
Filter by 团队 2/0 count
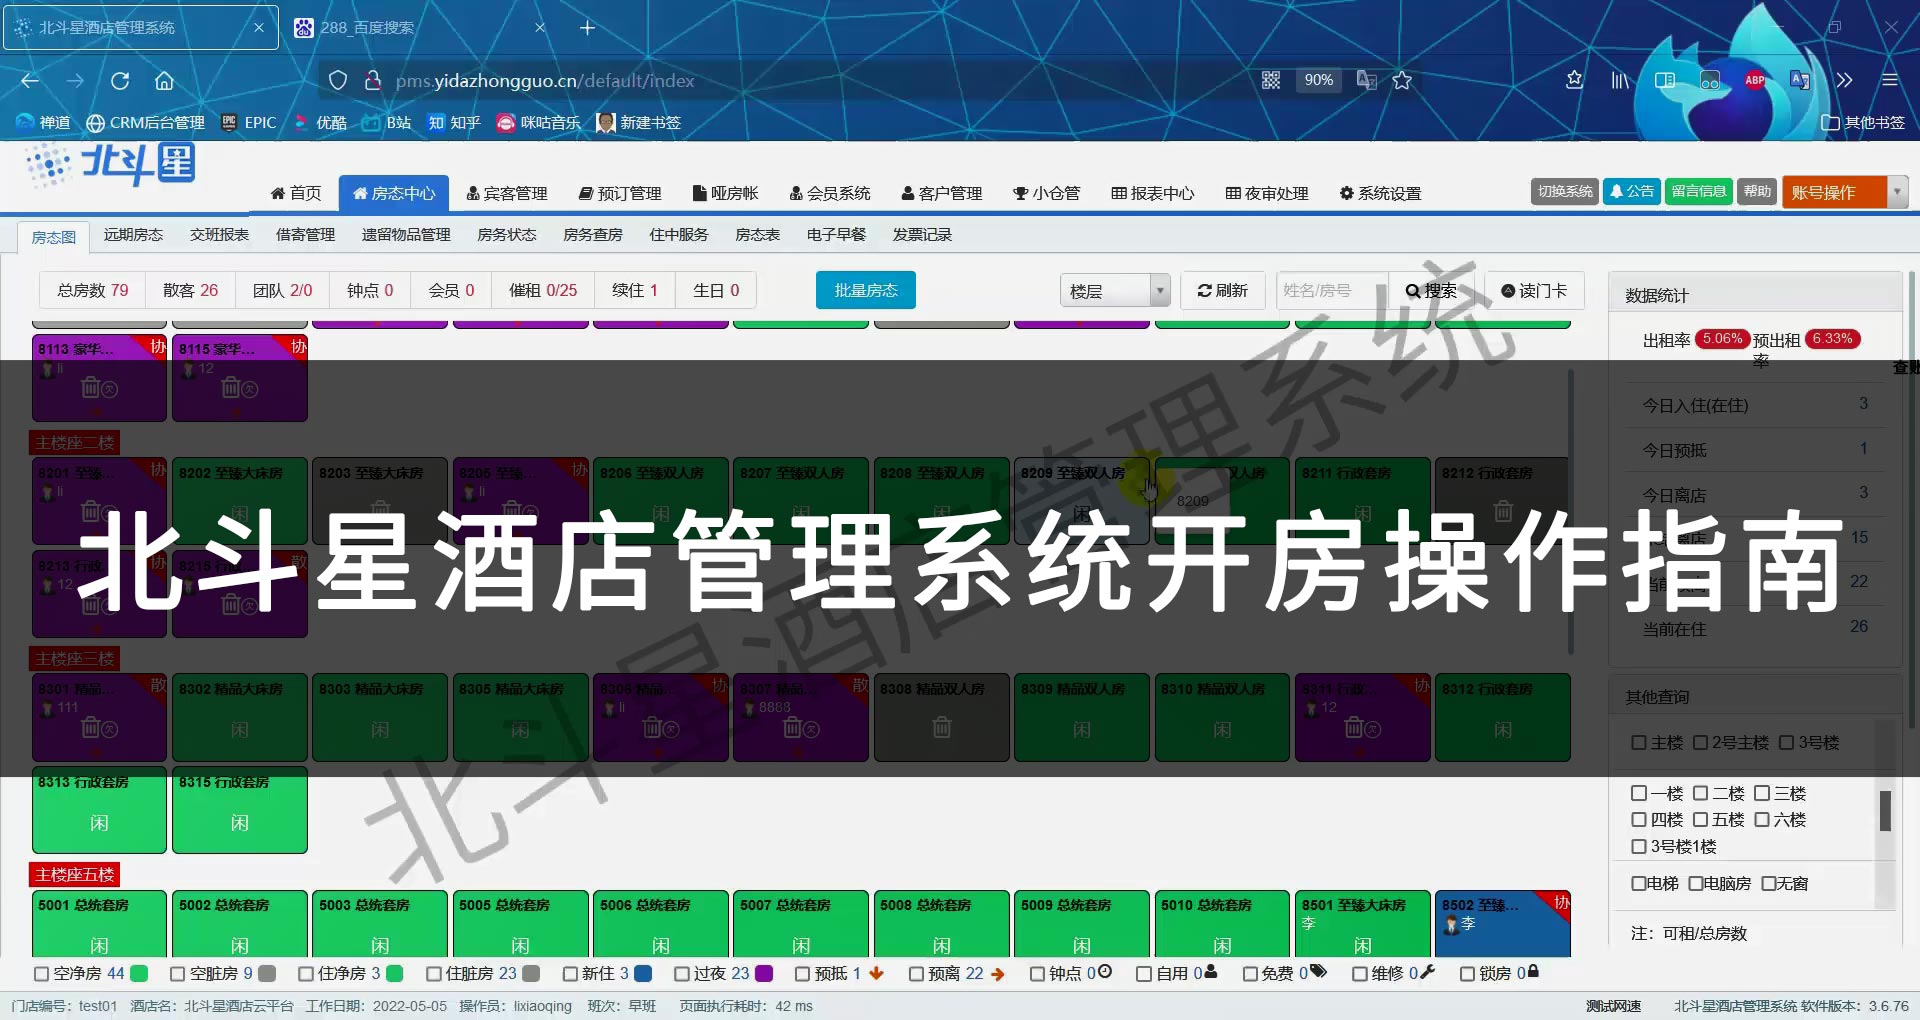(282, 290)
